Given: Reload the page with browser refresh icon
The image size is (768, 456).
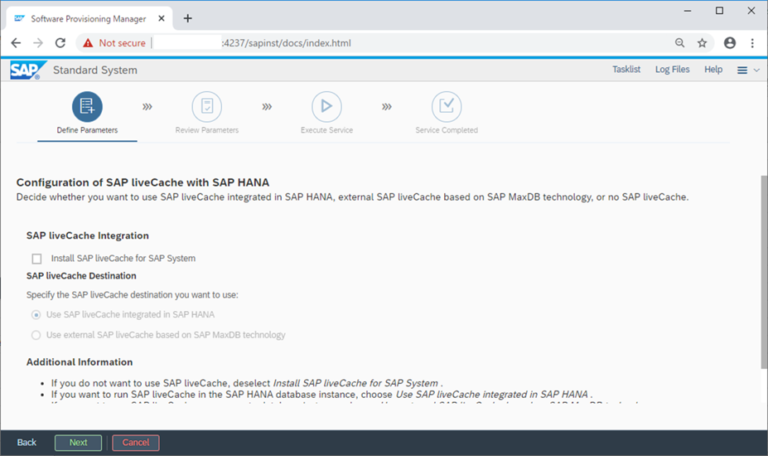Looking at the screenshot, I should [x=60, y=43].
